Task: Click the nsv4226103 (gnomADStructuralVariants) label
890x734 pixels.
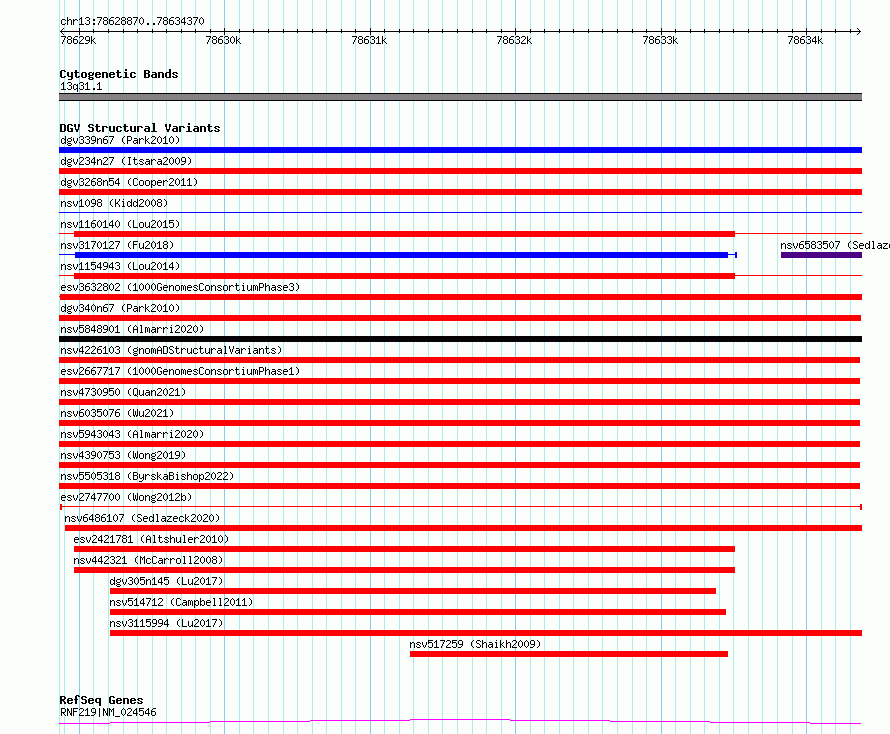Action: point(171,350)
